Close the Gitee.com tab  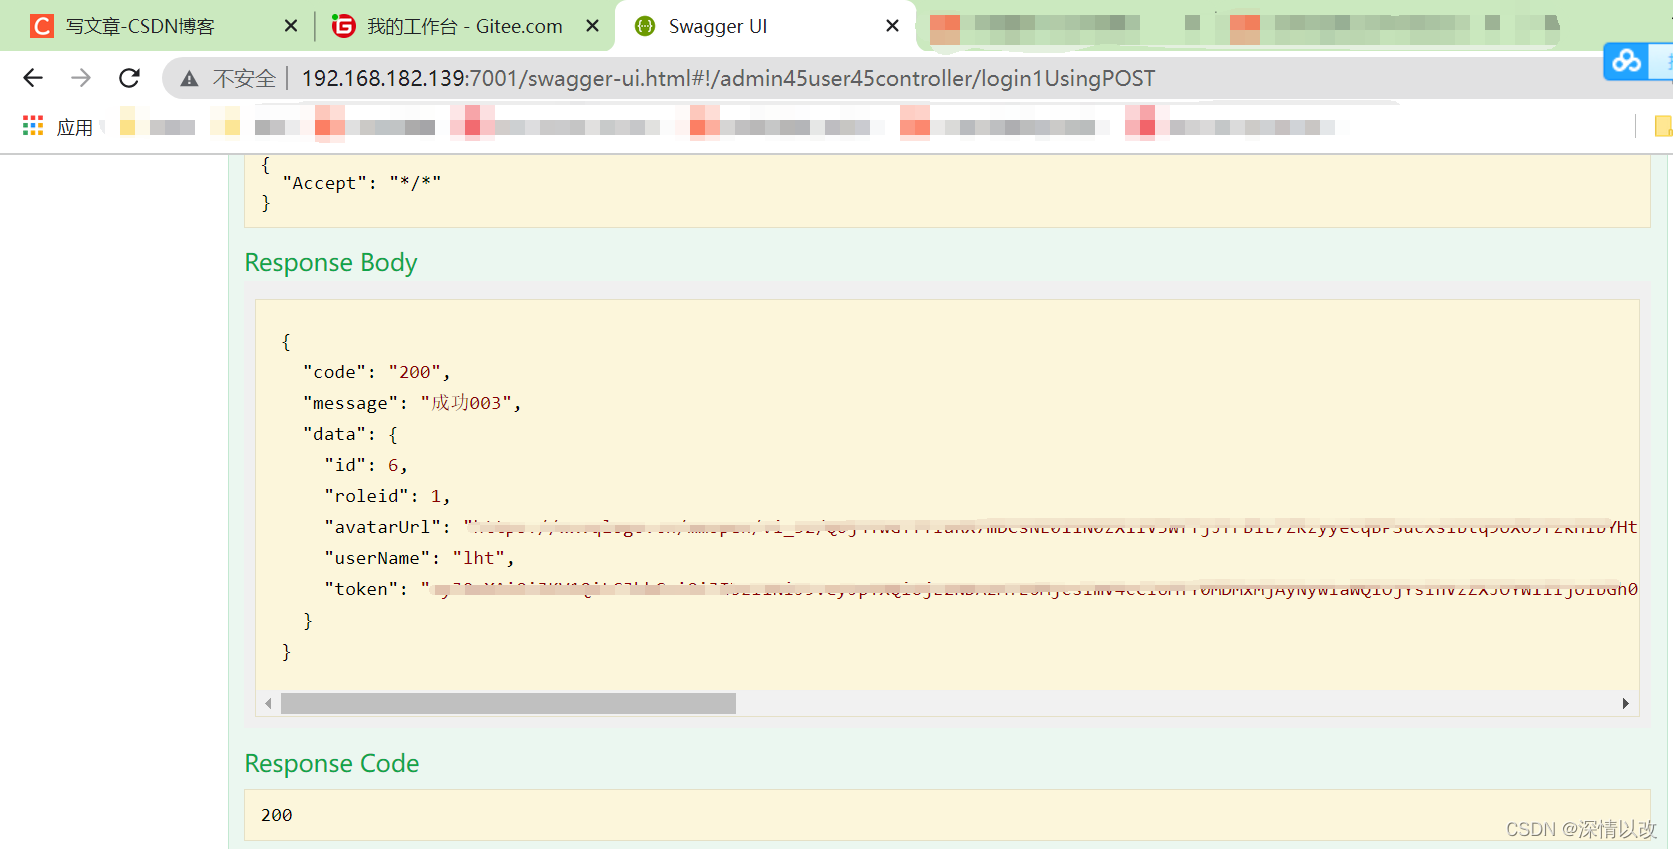pos(593,26)
